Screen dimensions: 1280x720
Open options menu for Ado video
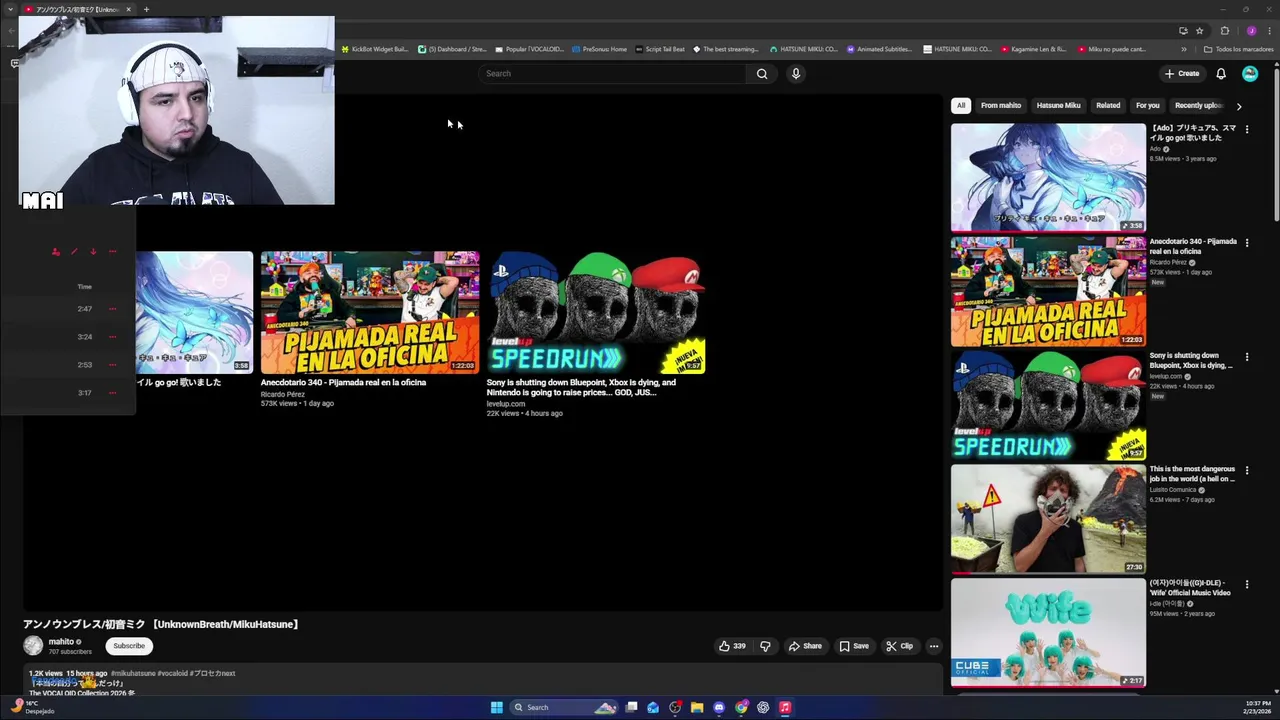click(1247, 130)
